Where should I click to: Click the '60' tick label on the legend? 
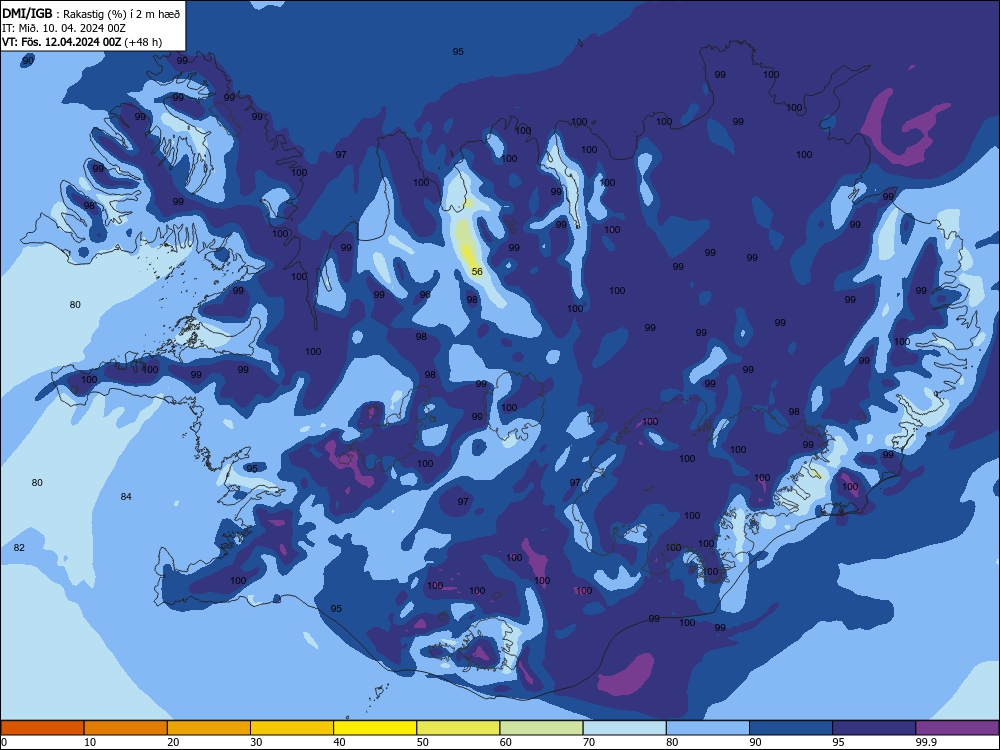pos(506,742)
